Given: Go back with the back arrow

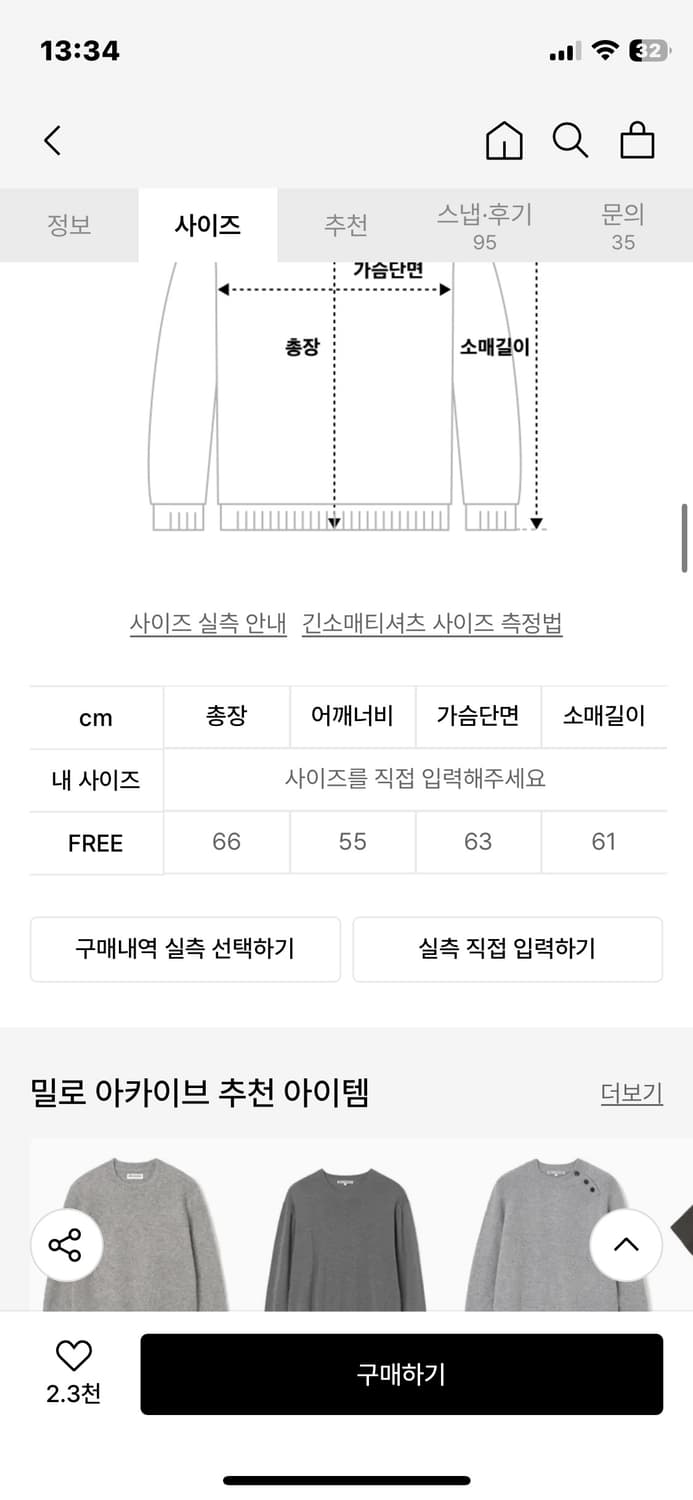Looking at the screenshot, I should pos(52,140).
